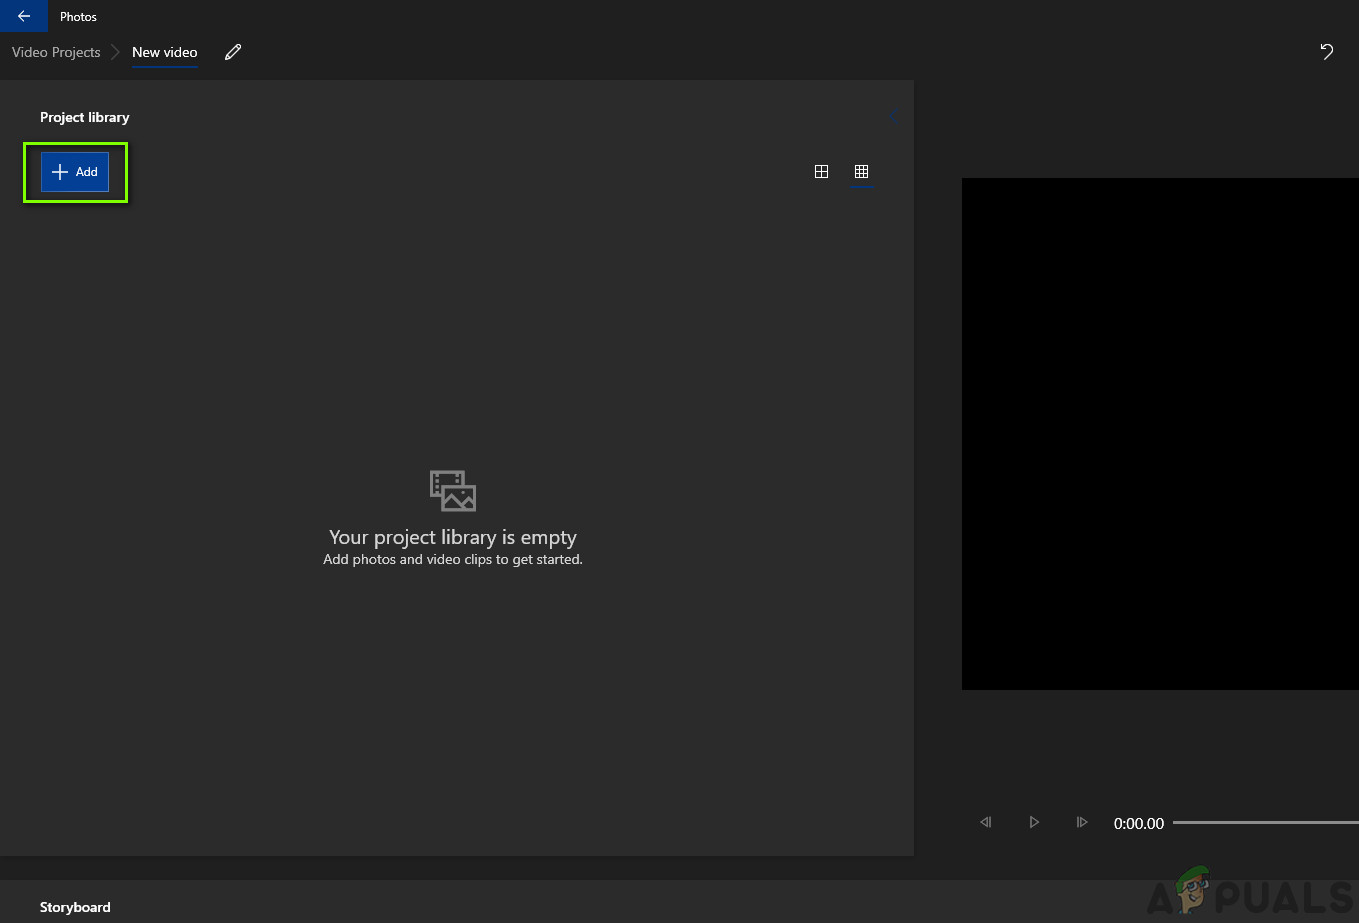Go back with the arrow in the title bar
This screenshot has width=1359, height=923.
24,16
